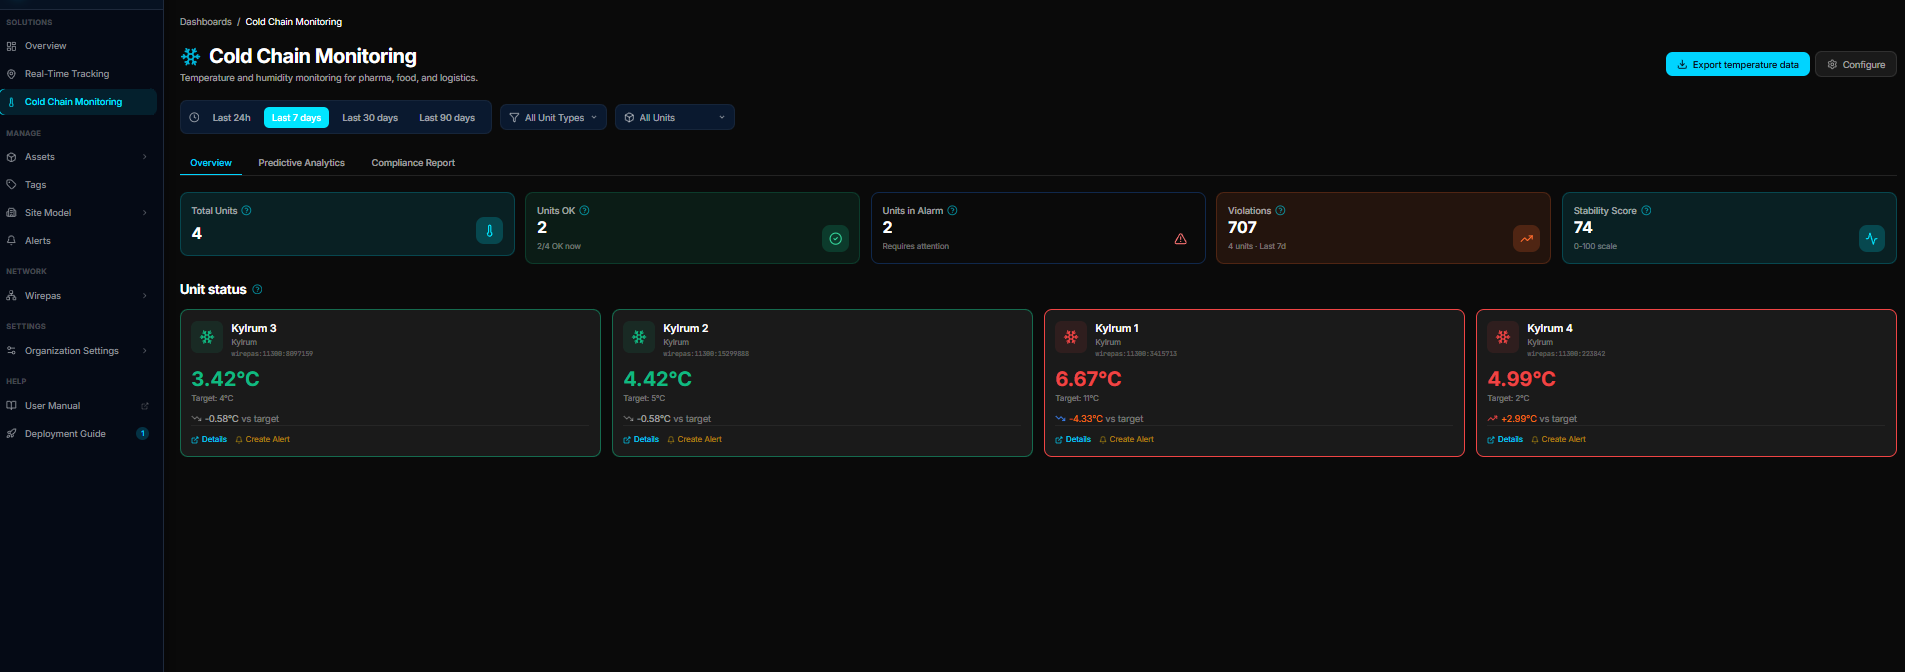Screen dimensions: 1905x672
Task: Click the 4.99°C temperature reading
Action: pos(1521,379)
